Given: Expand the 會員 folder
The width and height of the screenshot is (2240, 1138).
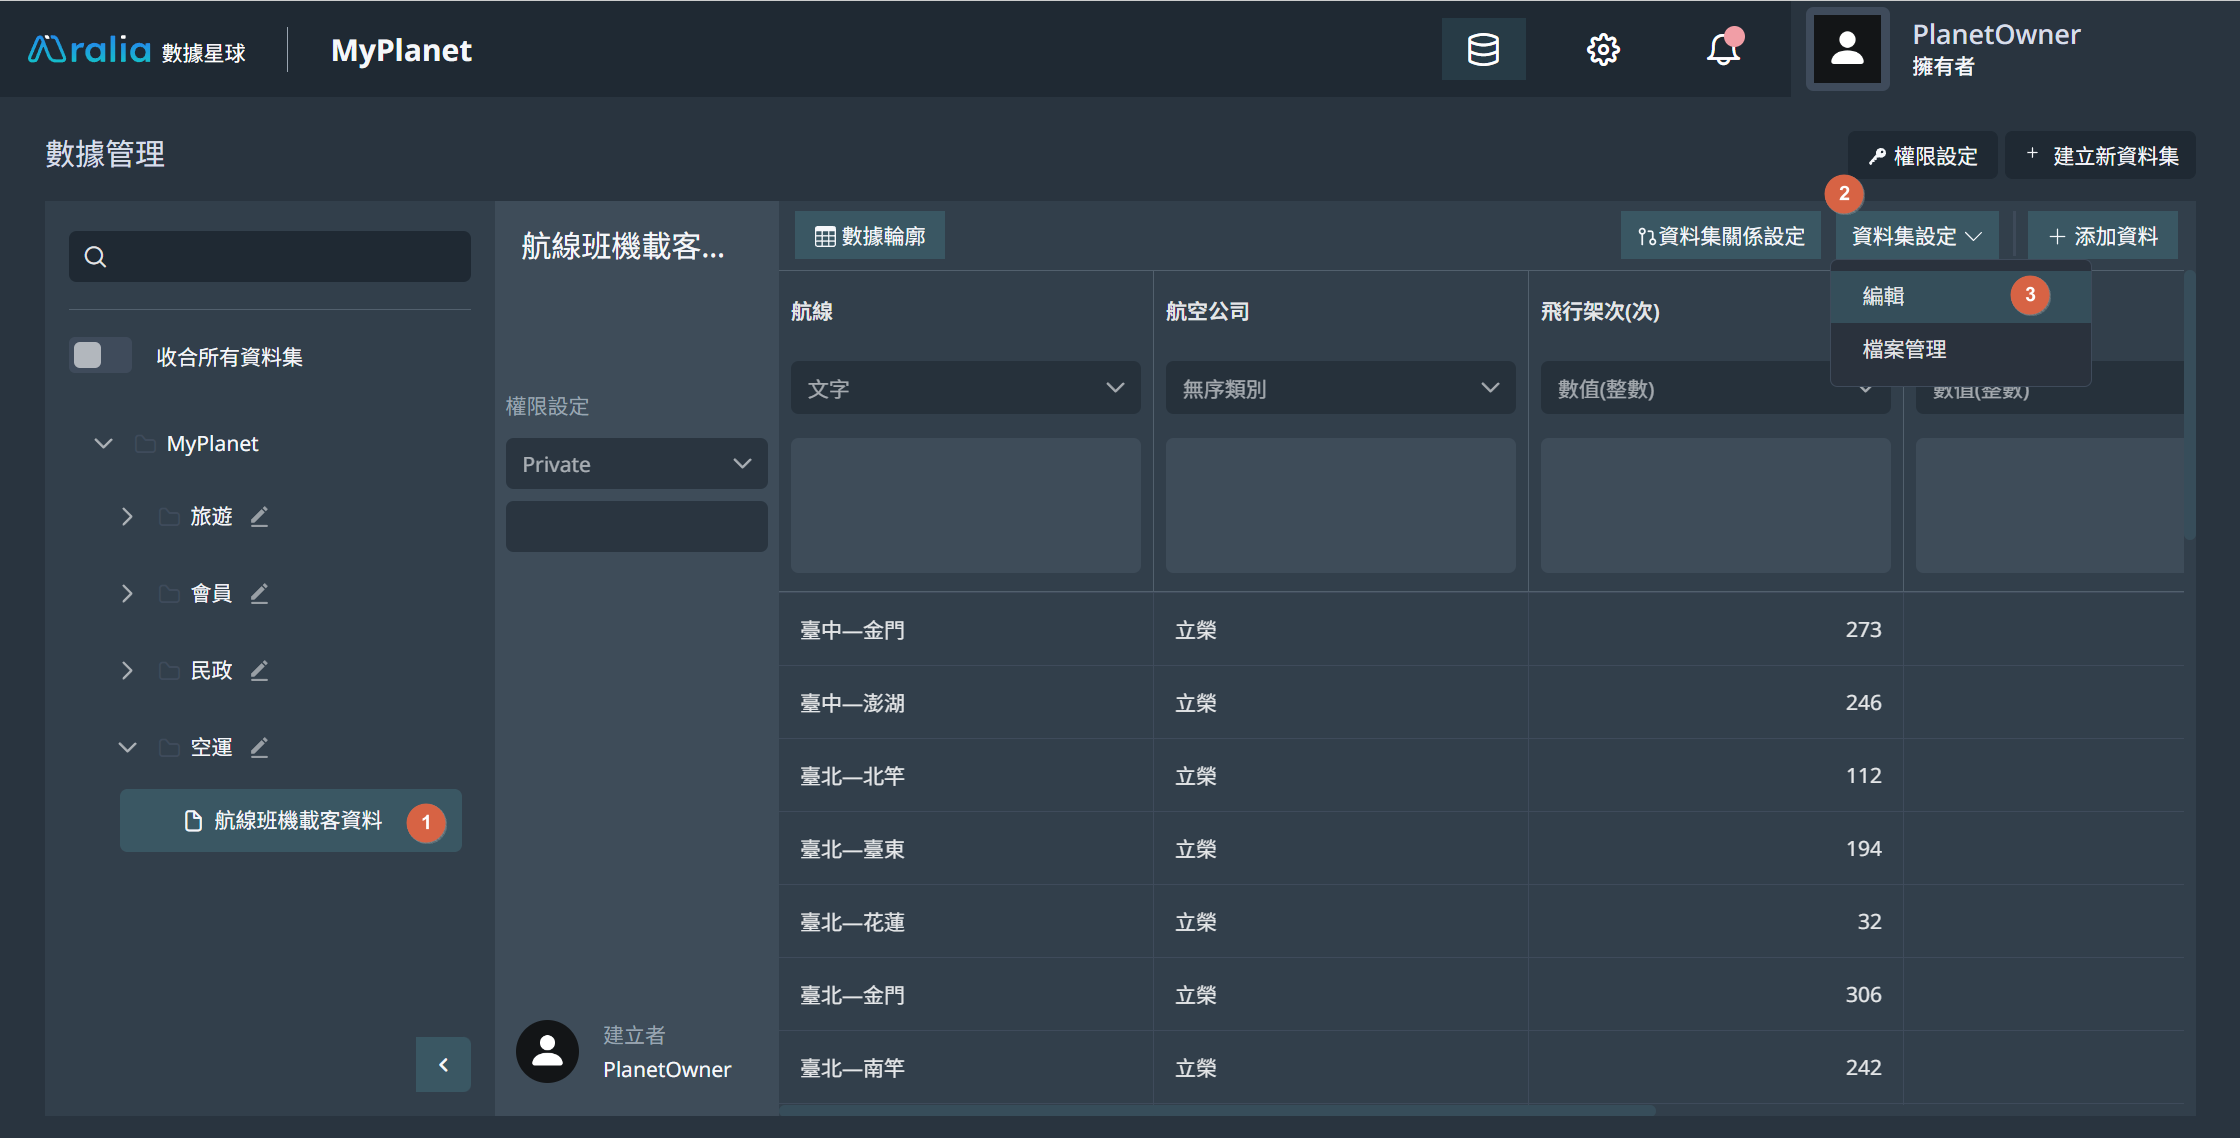Looking at the screenshot, I should coord(127,594).
